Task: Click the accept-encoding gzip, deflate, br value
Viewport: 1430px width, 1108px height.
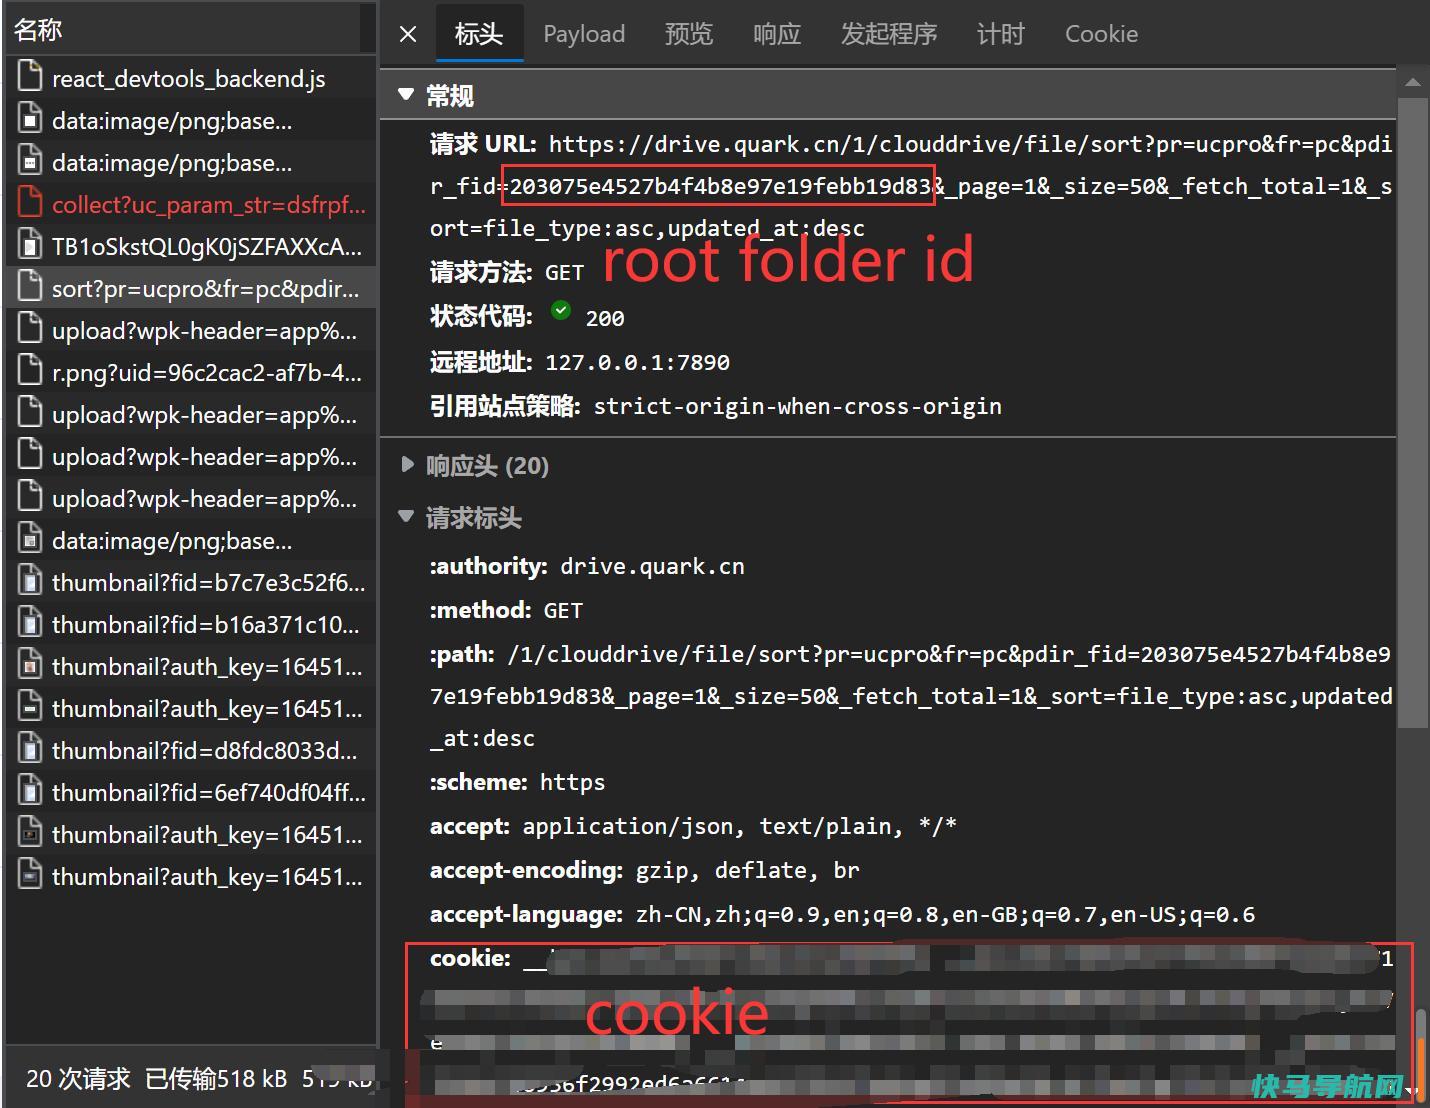Action: [x=747, y=870]
